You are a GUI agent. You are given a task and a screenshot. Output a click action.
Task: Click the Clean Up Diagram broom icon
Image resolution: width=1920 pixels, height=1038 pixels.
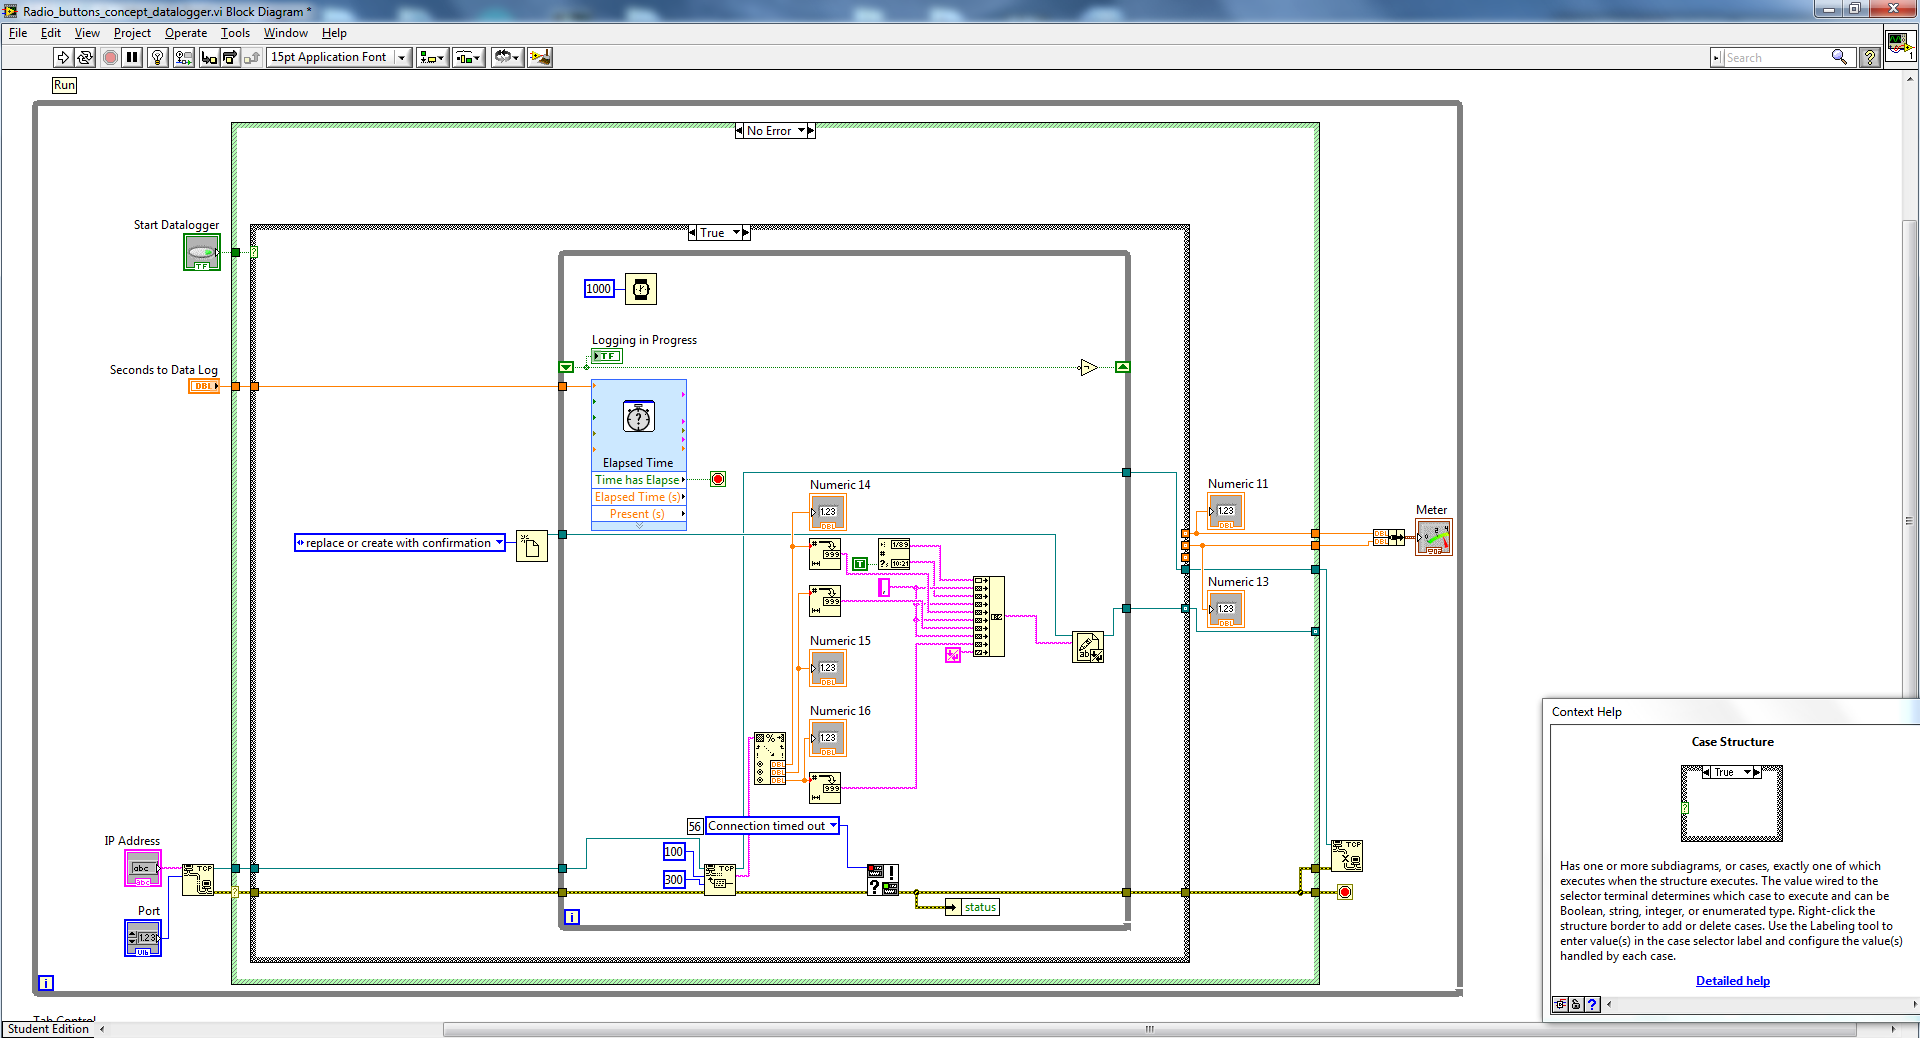539,58
